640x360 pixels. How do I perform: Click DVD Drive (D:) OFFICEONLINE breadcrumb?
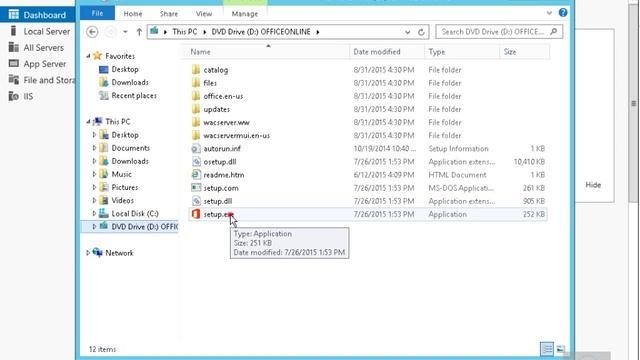(261, 31)
